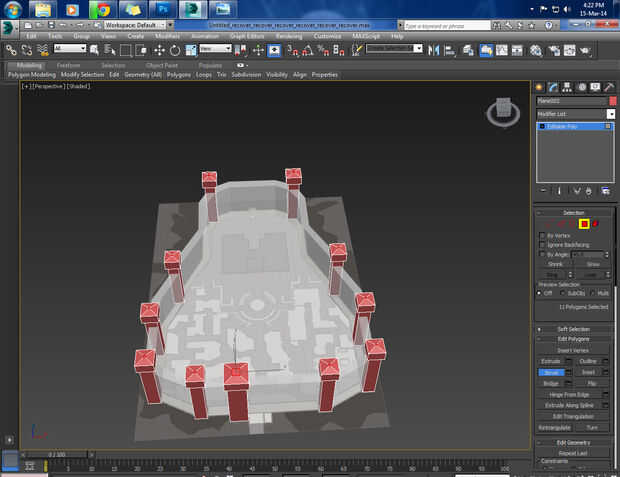This screenshot has width=620, height=477.
Task: Open the Workspace: Default dropdown
Action: (132, 24)
